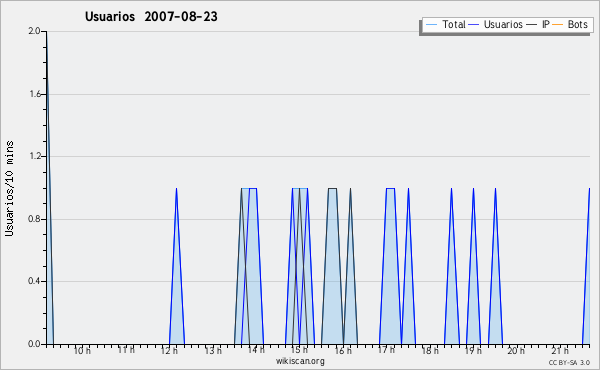Image resolution: width=600 pixels, height=370 pixels.
Task: Click the 16 h axis tick label
Action: (x=343, y=350)
